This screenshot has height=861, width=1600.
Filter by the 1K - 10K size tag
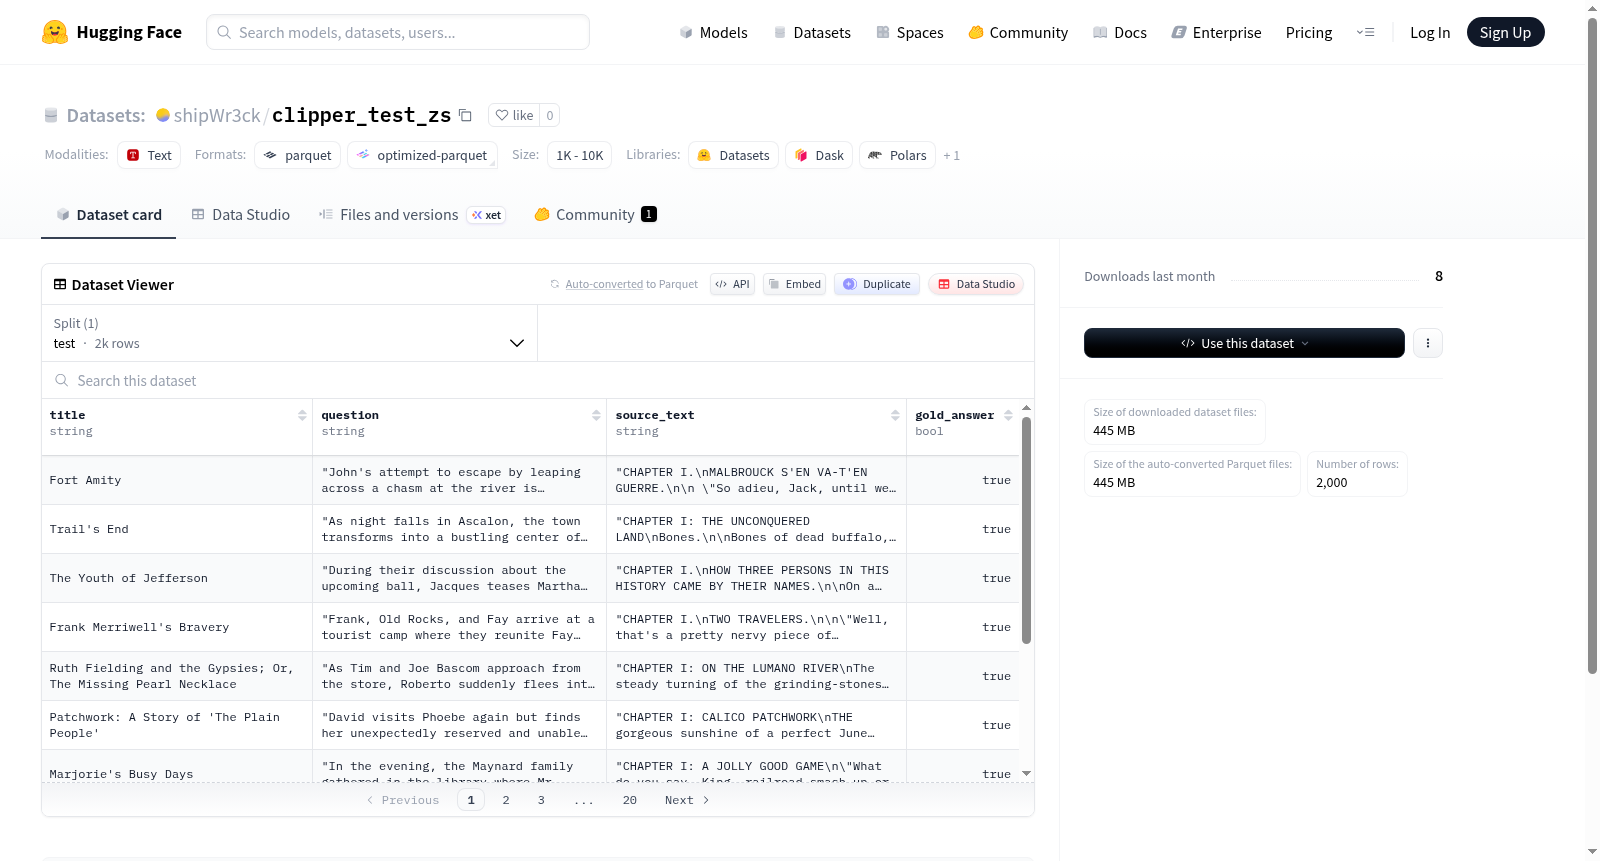pos(580,155)
